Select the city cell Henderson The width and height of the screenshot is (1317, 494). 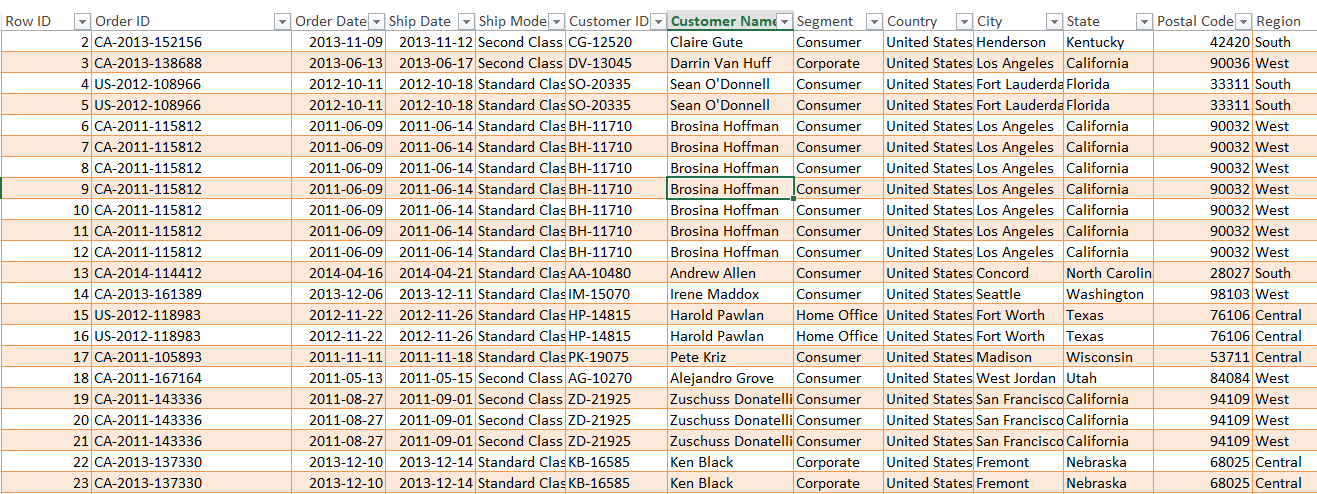(x=1018, y=42)
